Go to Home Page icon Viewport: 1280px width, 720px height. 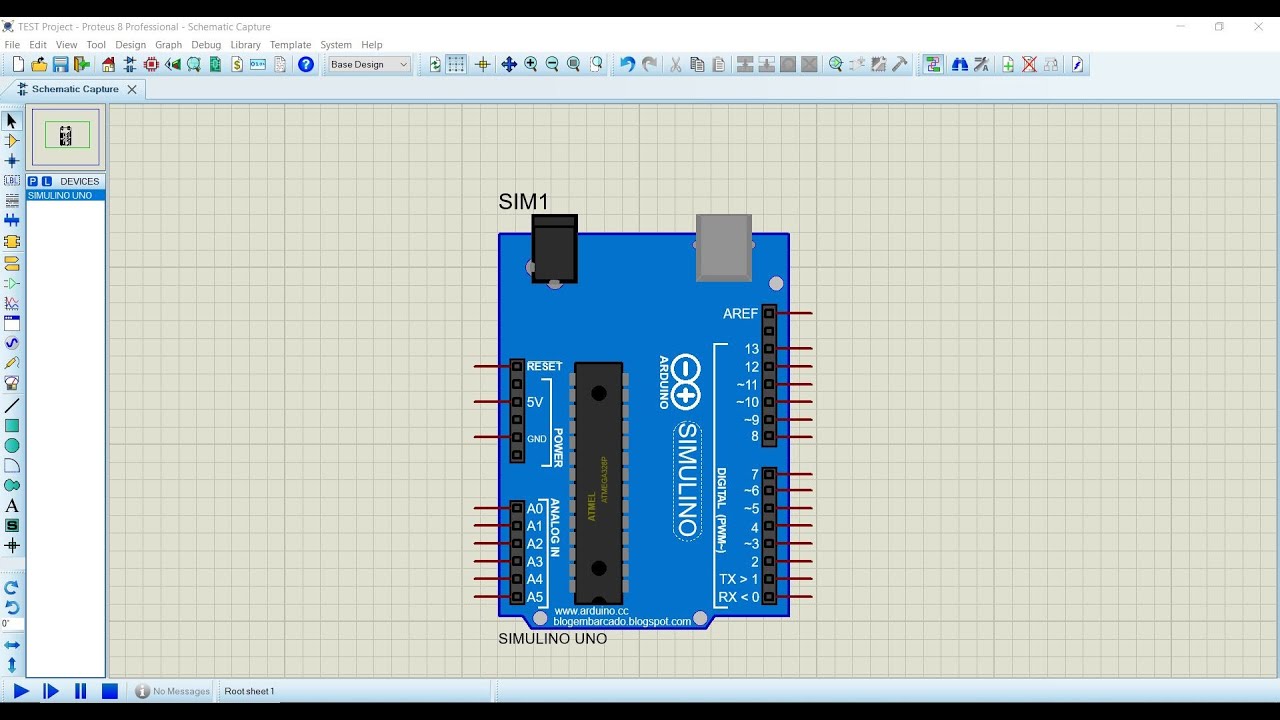(108, 64)
